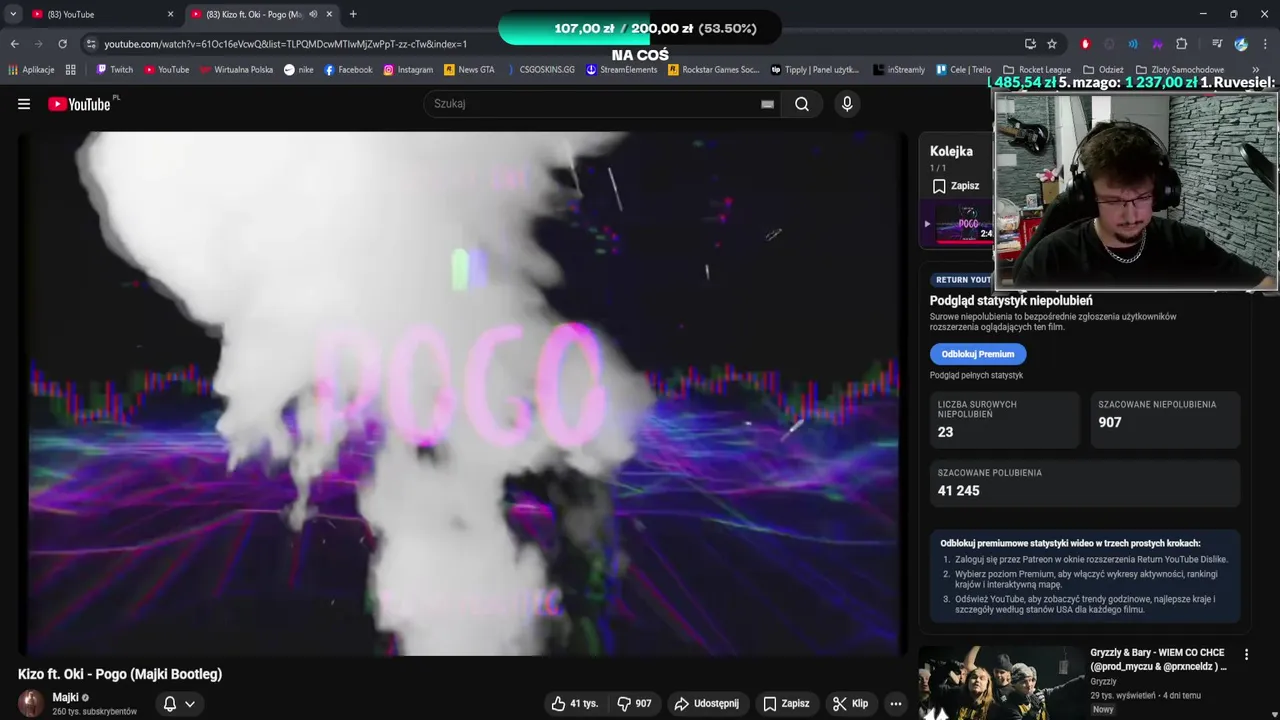Start voice search with microphone icon
1280x720 pixels.
847,104
